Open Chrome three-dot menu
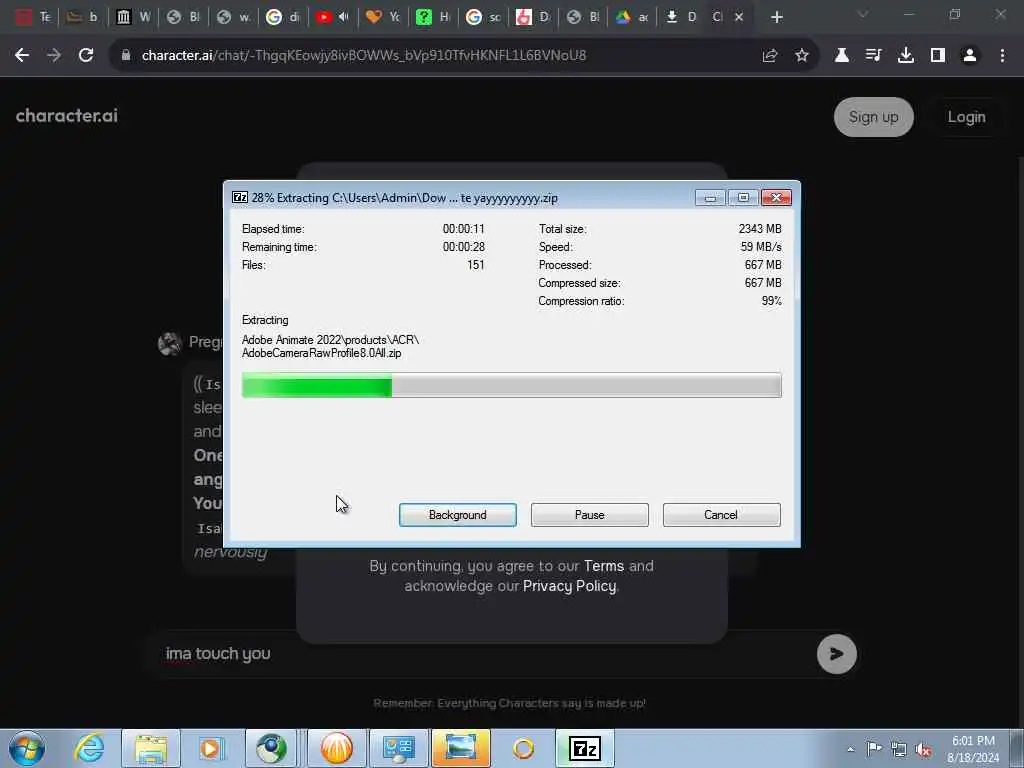 (1002, 56)
